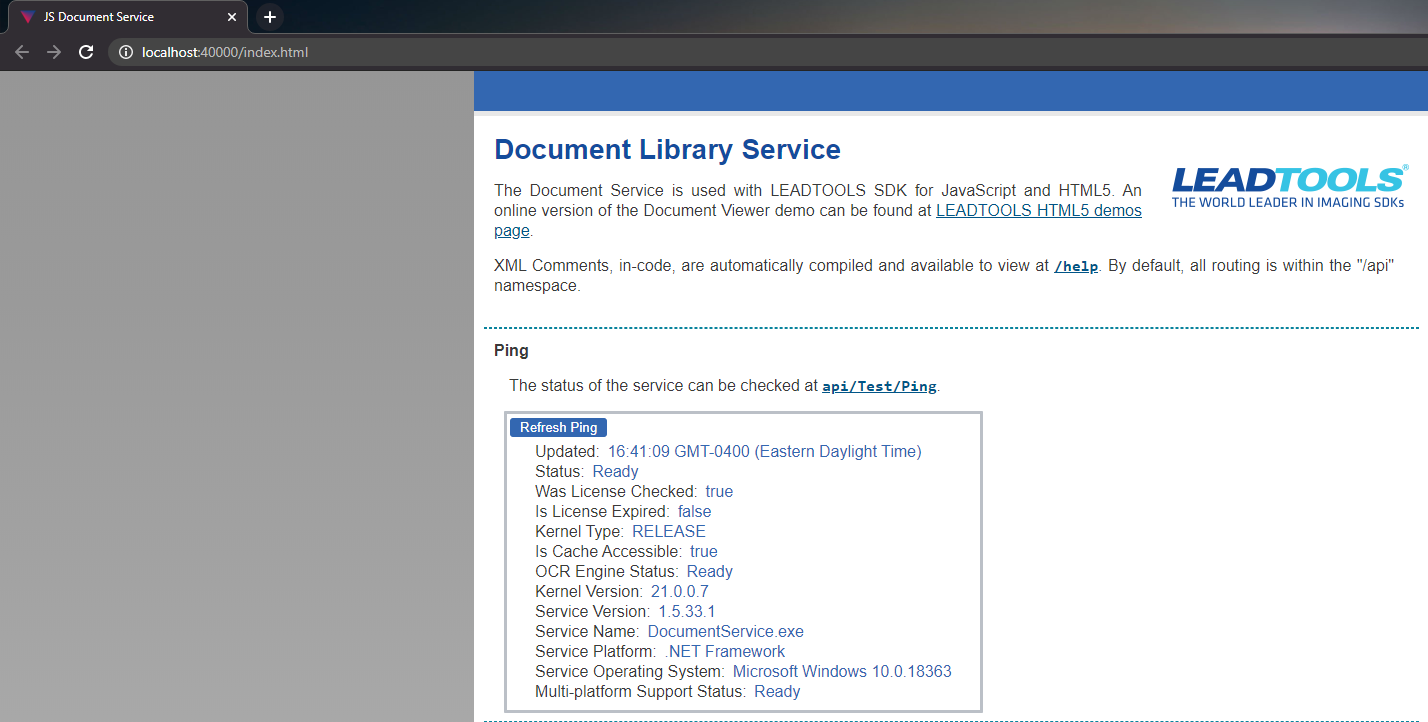Click Was License Checked value true
The image size is (1428, 722).
coord(719,492)
